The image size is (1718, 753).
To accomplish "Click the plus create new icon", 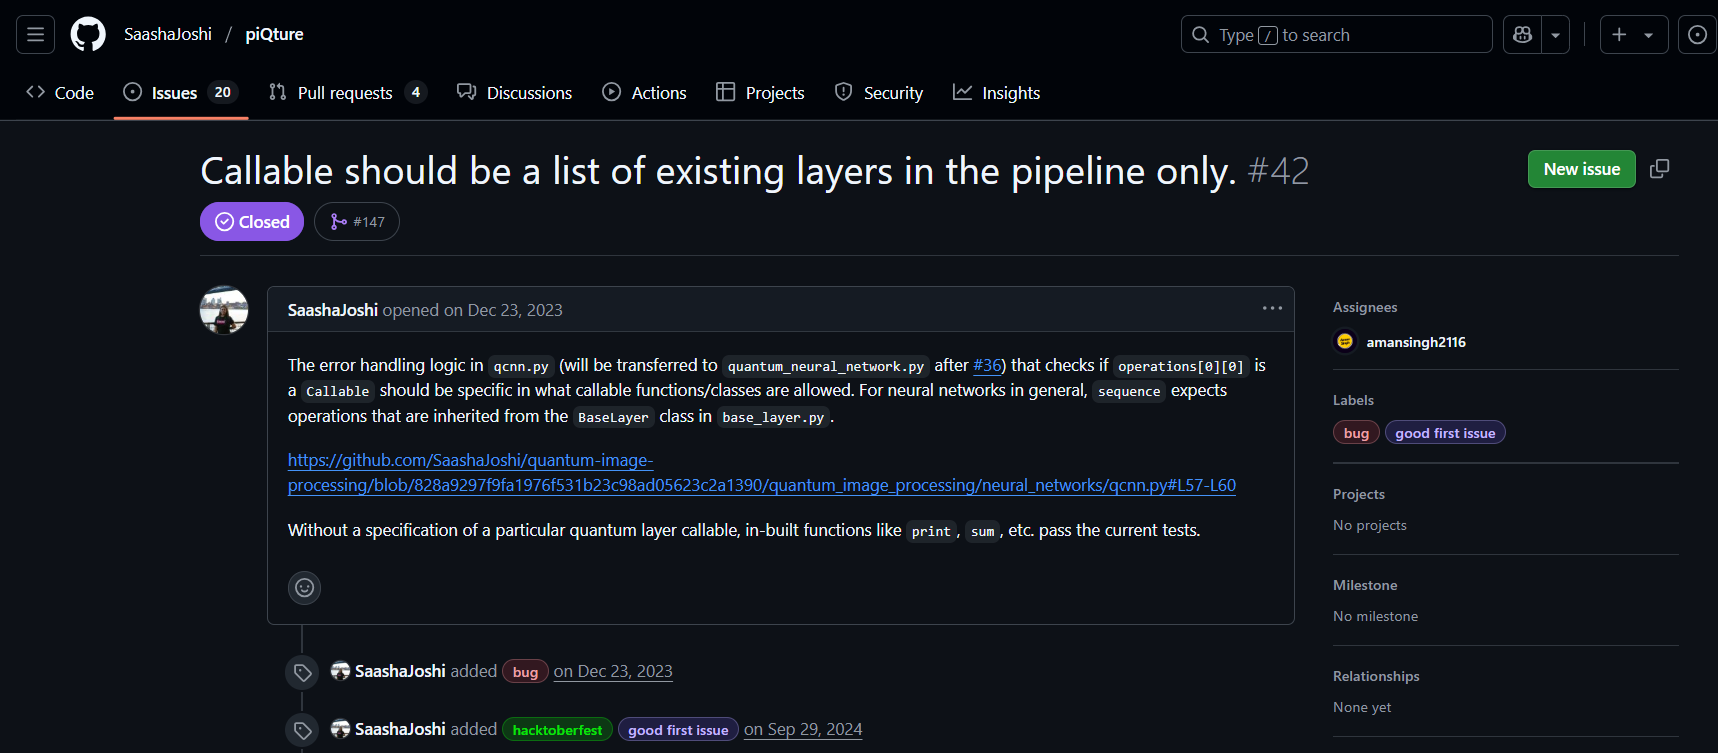I will click(1619, 35).
